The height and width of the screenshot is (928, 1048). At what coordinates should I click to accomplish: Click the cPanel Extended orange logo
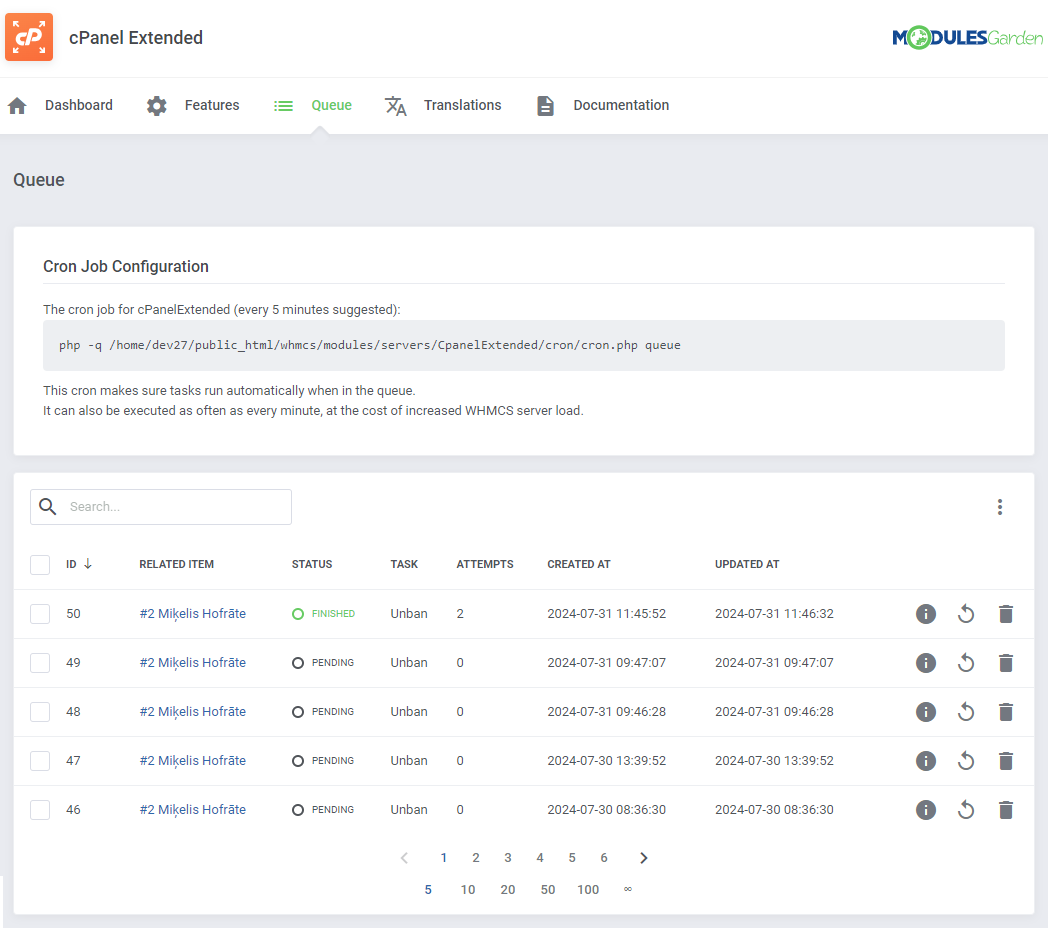click(29, 37)
